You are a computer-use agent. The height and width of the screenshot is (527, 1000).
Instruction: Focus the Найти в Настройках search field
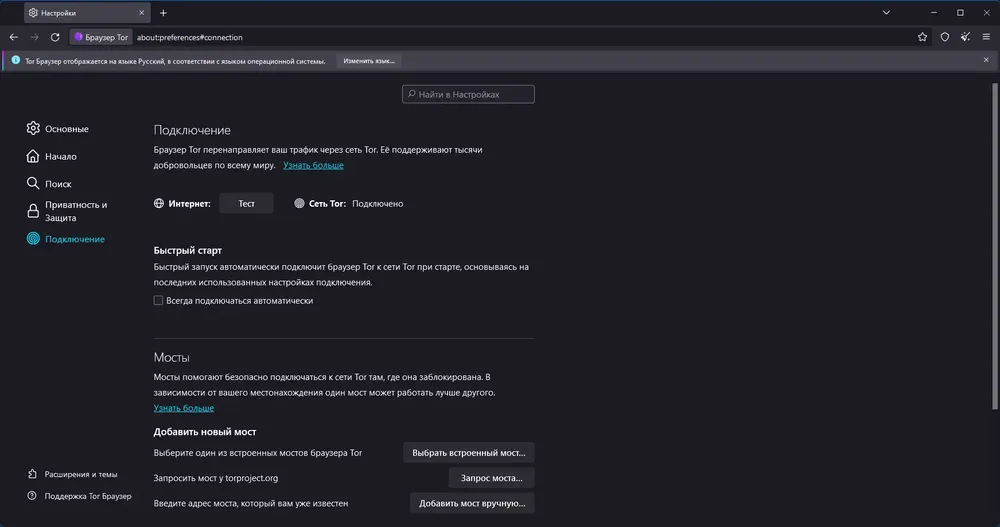(468, 94)
